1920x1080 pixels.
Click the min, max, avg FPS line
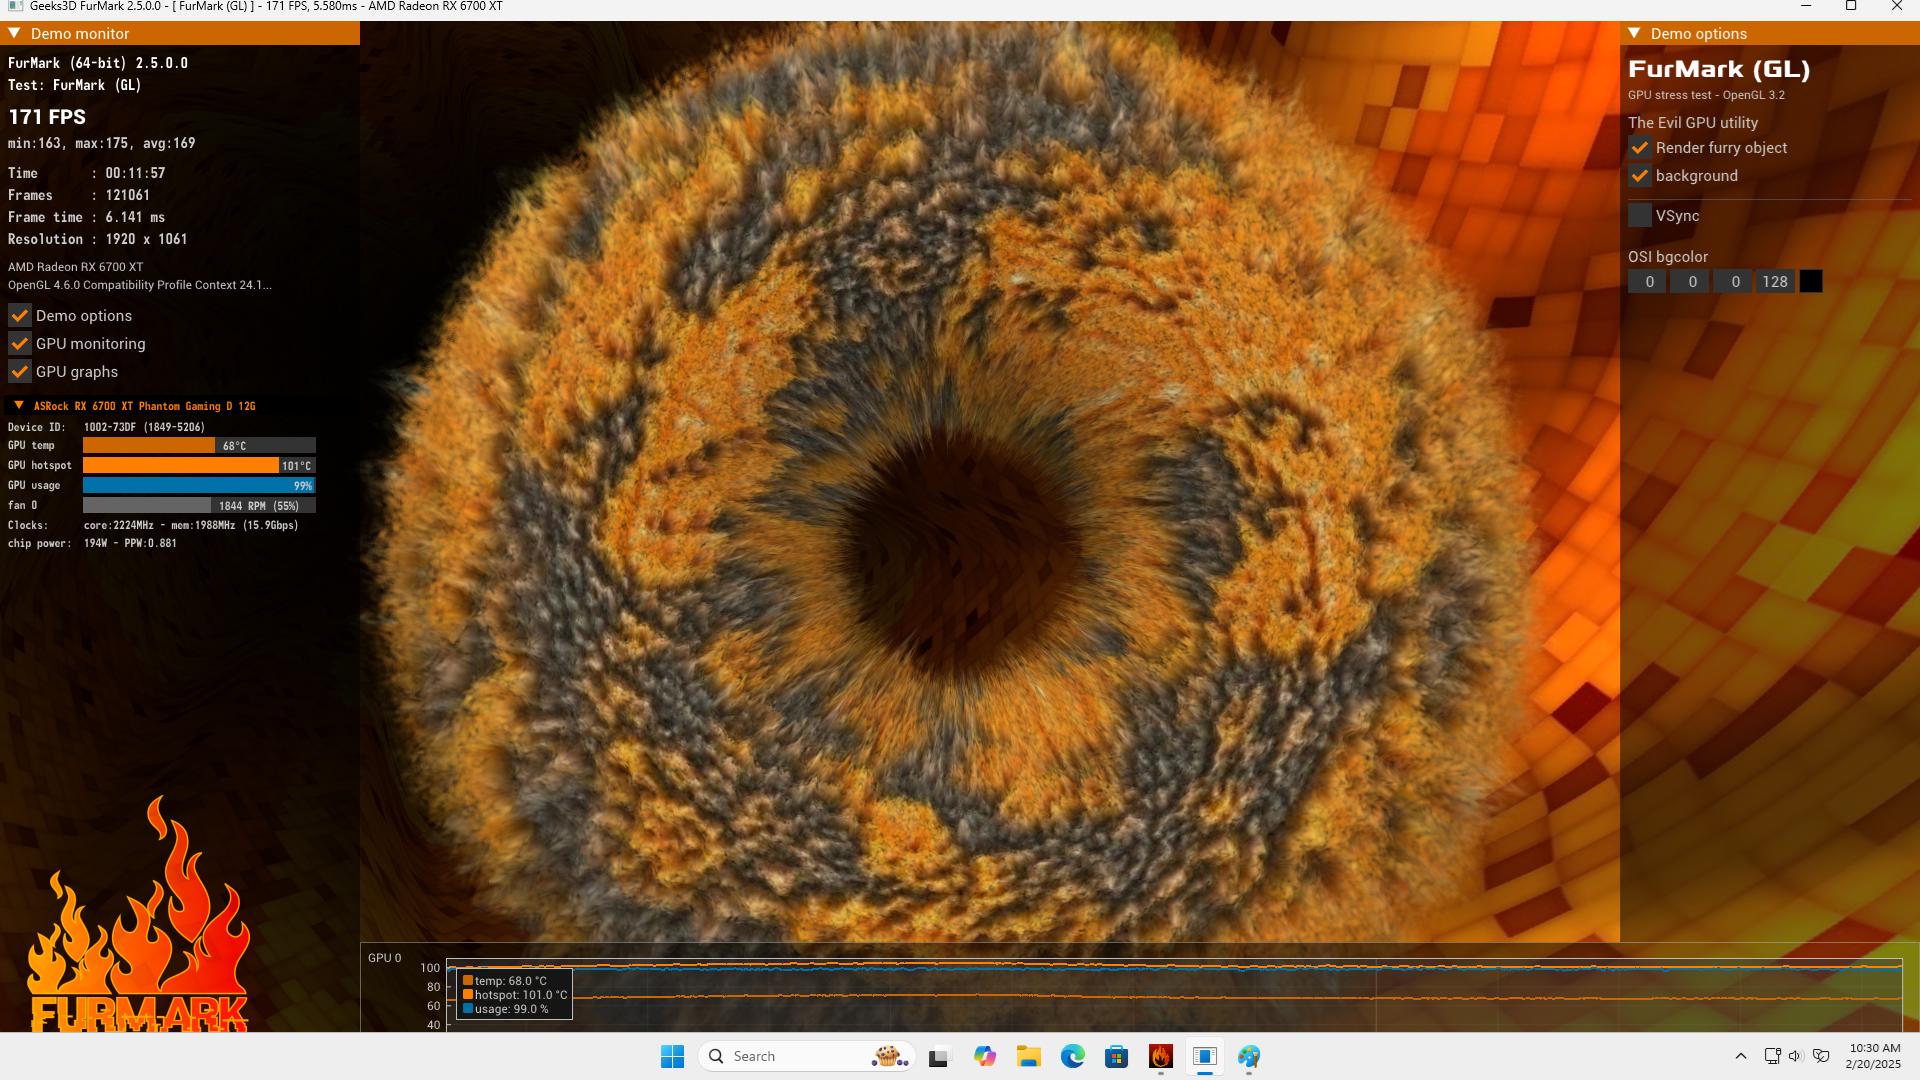point(102,143)
